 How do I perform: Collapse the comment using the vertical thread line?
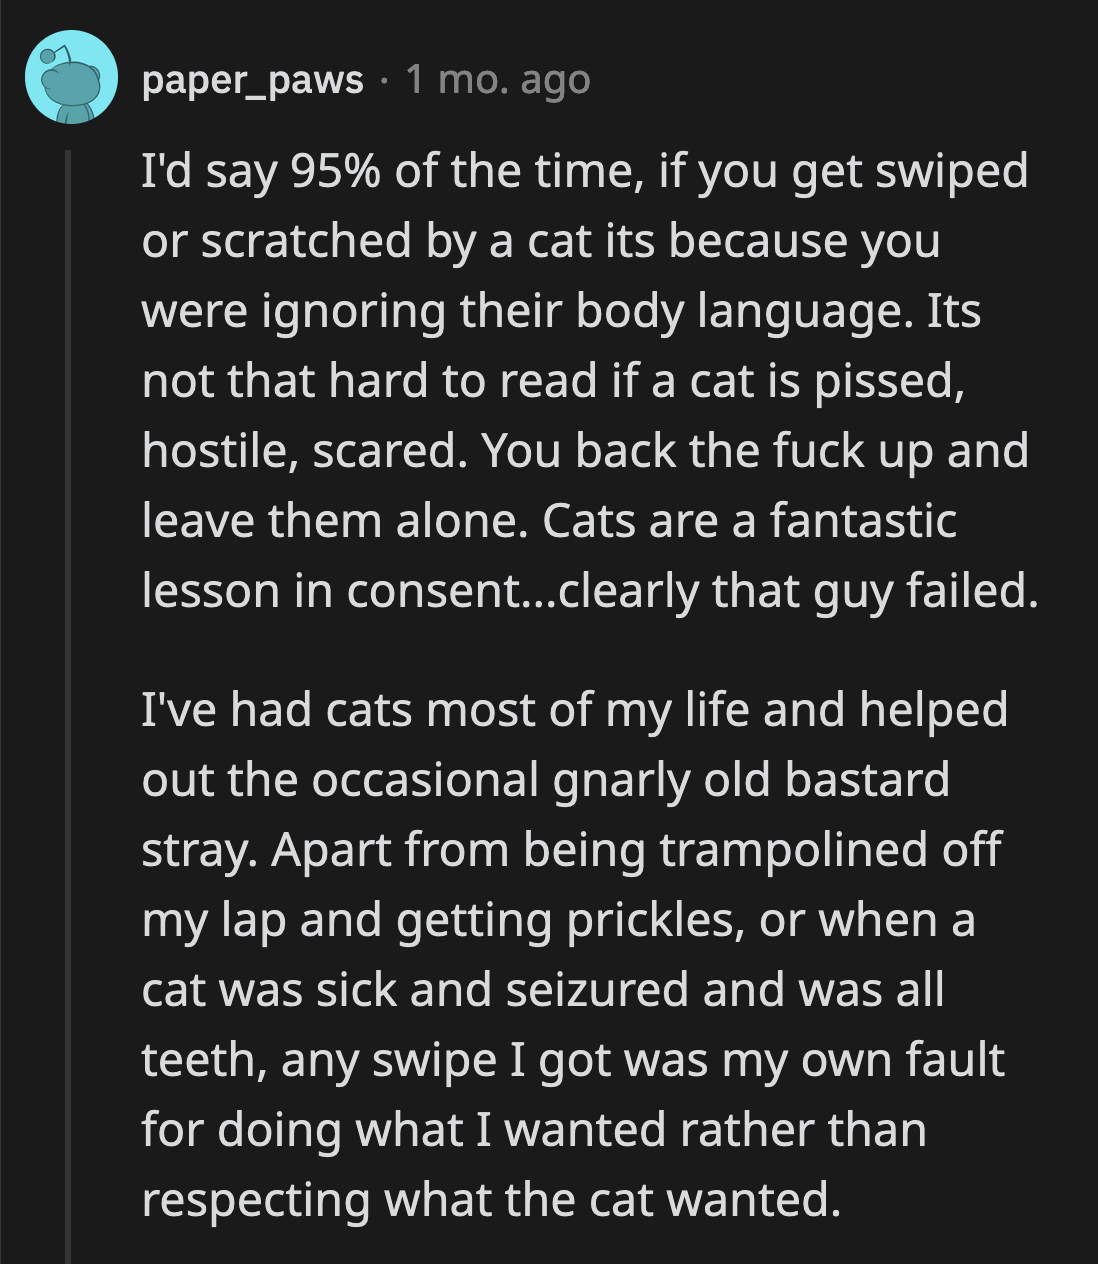[x=69, y=700]
